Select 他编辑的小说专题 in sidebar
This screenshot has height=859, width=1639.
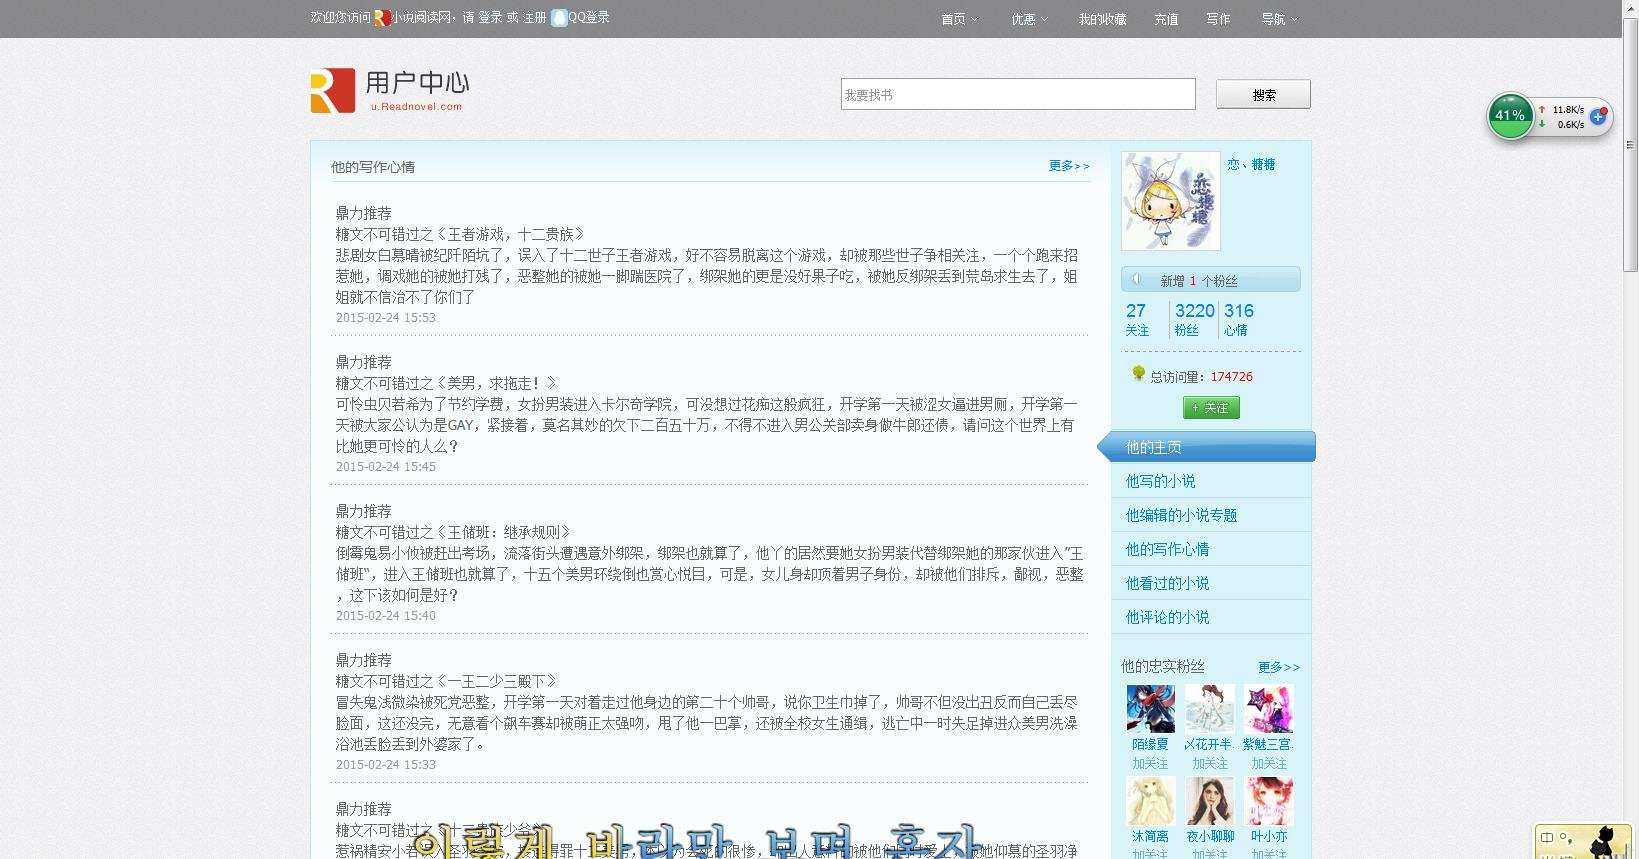coord(1181,515)
